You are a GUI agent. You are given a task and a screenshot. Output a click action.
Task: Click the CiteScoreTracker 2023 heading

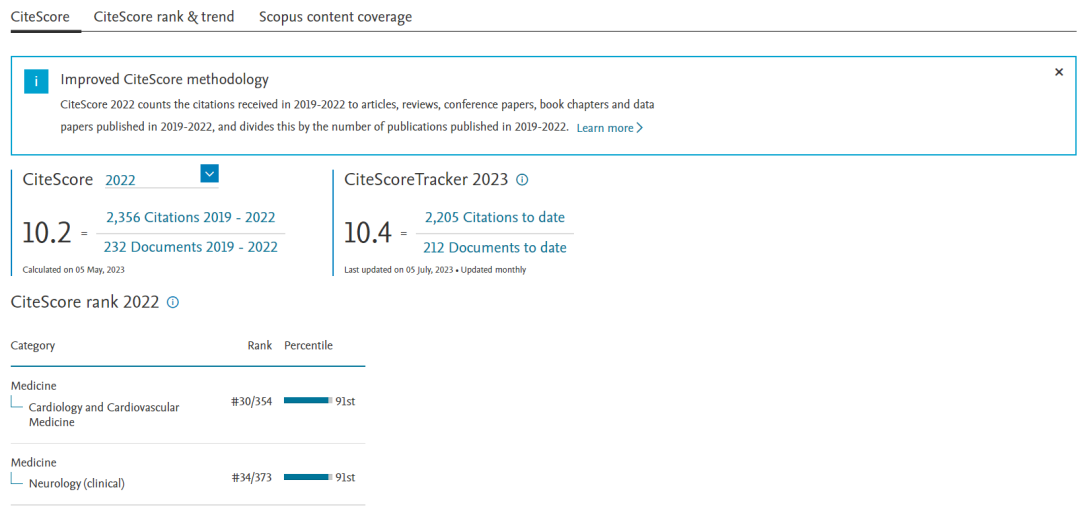(x=426, y=180)
